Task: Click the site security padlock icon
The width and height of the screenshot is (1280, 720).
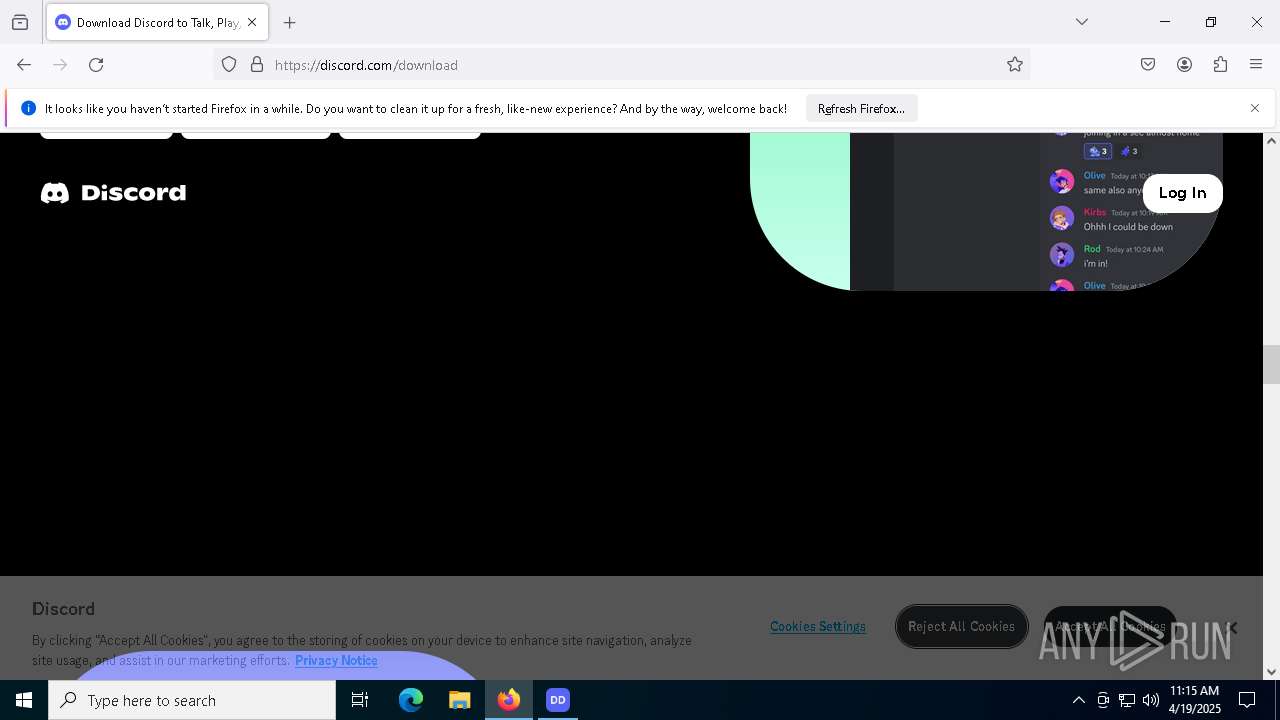Action: click(x=257, y=65)
